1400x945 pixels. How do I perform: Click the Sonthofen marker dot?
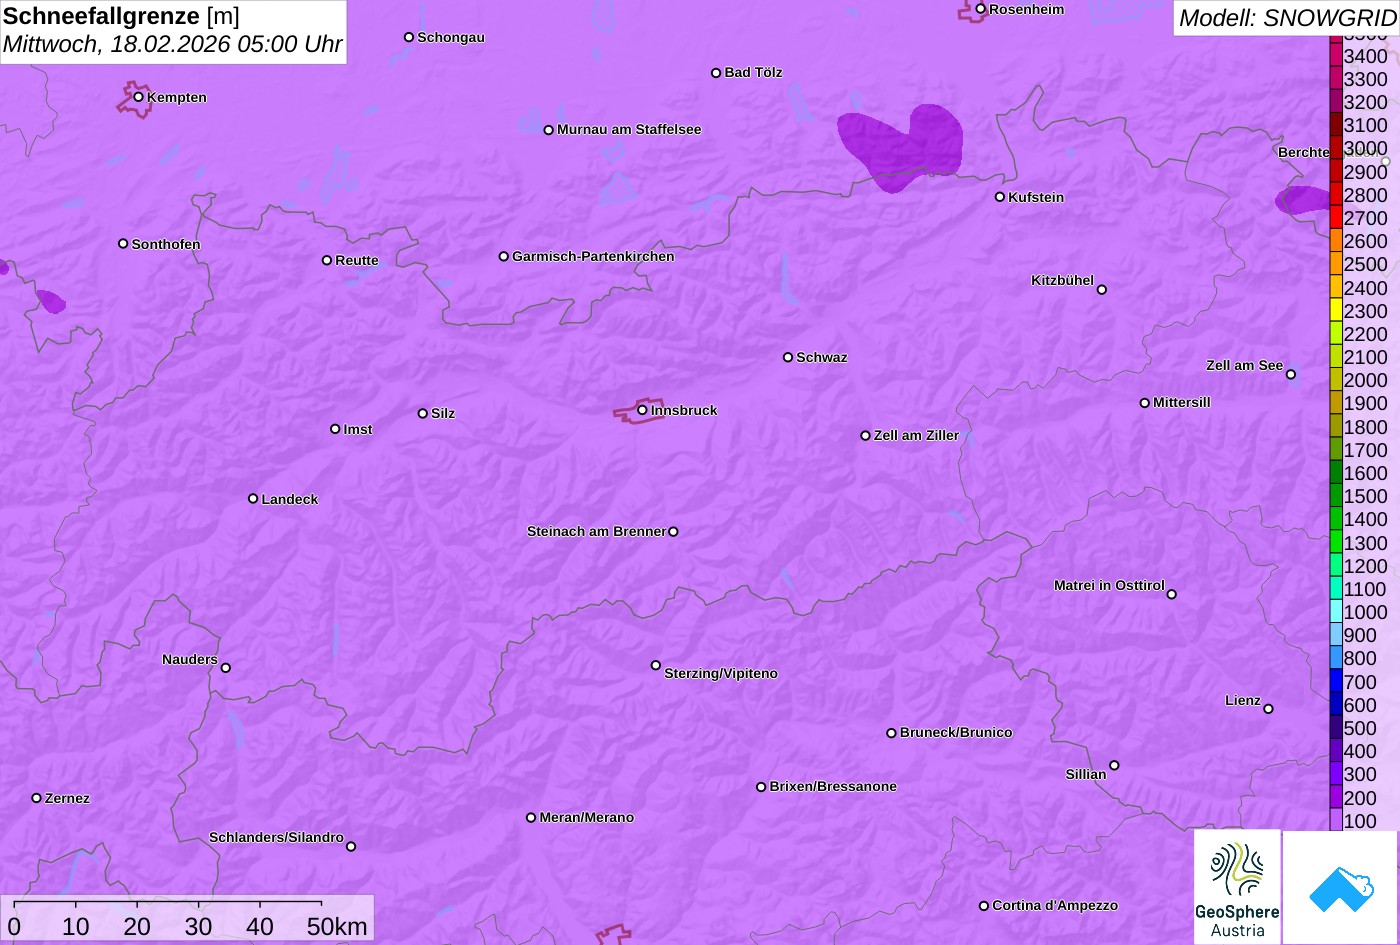123,244
